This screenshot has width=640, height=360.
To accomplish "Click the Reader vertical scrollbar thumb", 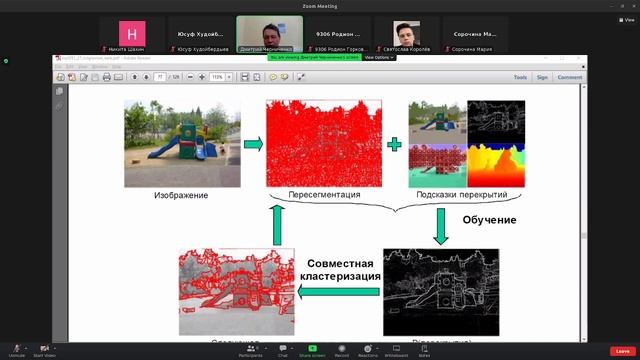I will (x=584, y=236).
